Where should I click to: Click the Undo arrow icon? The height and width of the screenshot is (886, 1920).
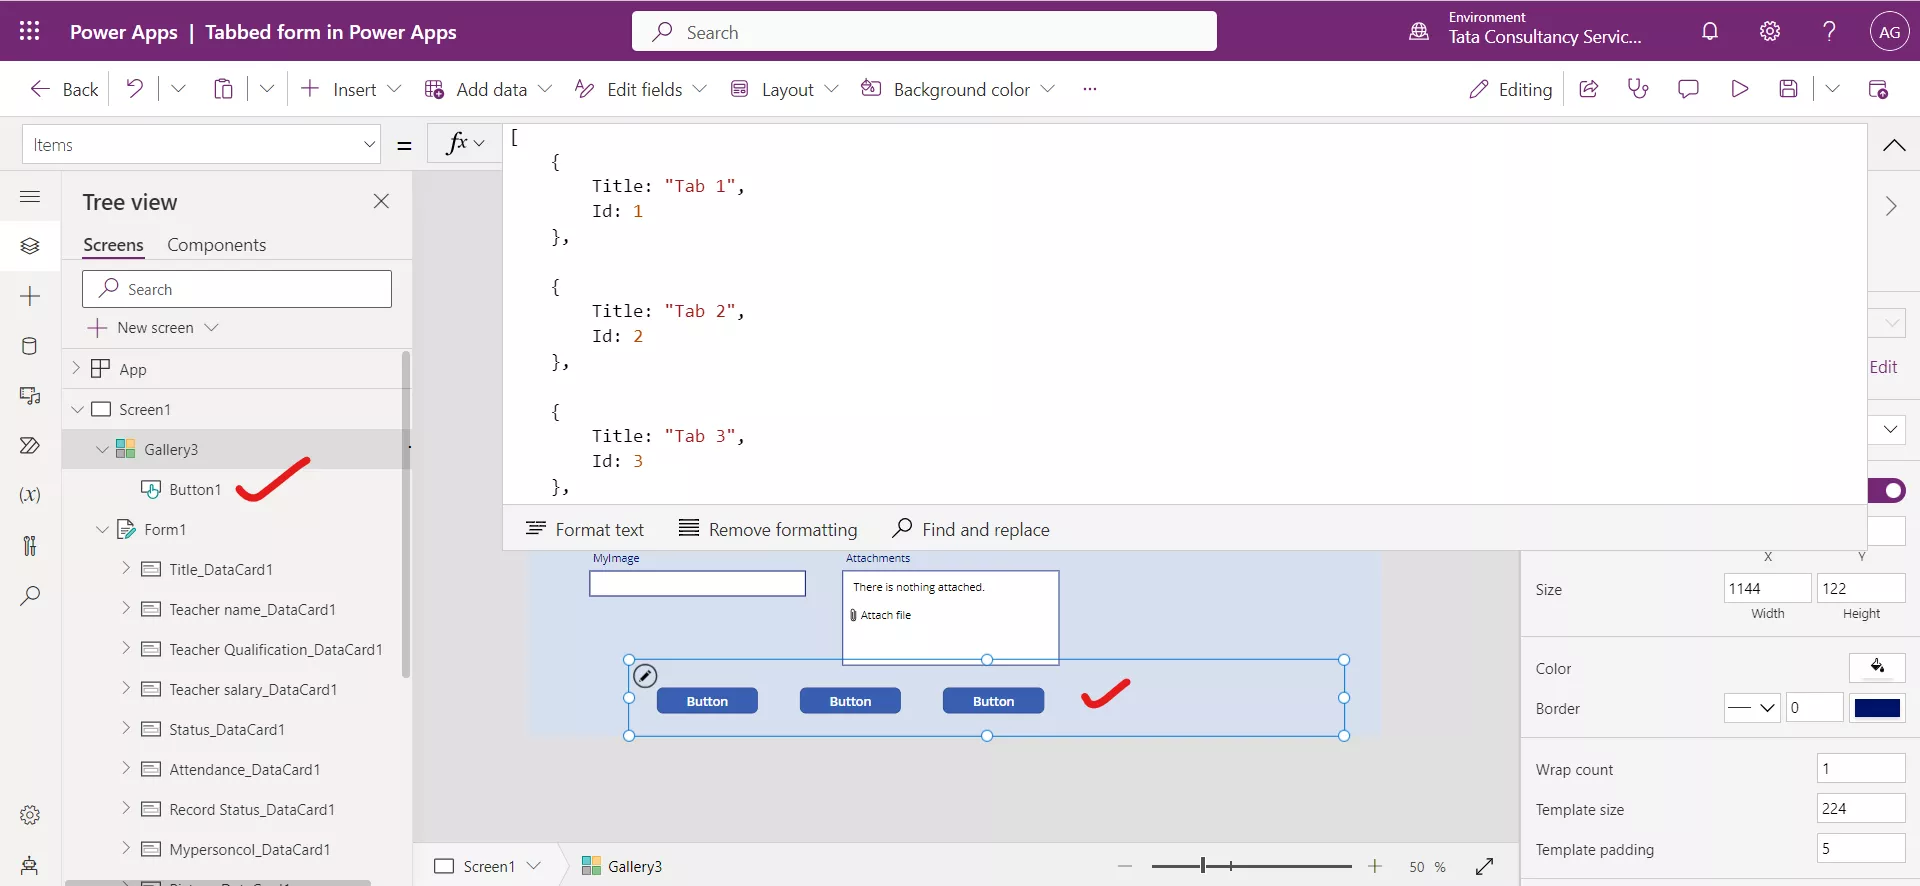point(134,89)
